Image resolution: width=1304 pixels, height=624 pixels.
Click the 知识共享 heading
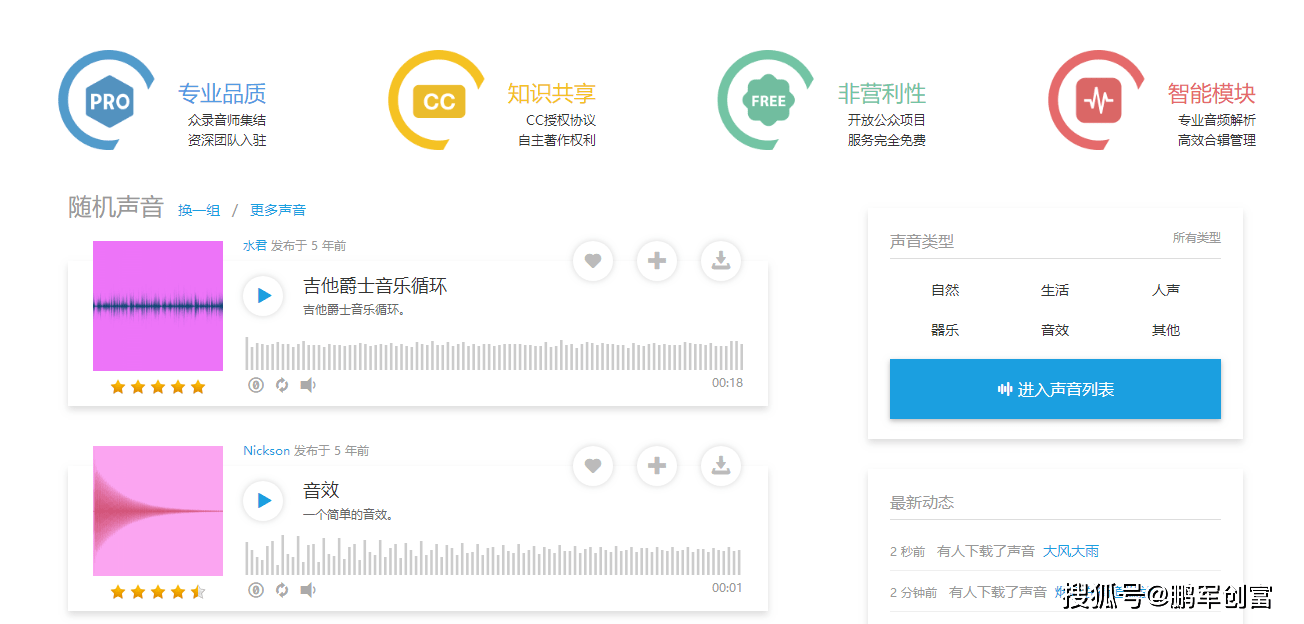pyautogui.click(x=551, y=94)
